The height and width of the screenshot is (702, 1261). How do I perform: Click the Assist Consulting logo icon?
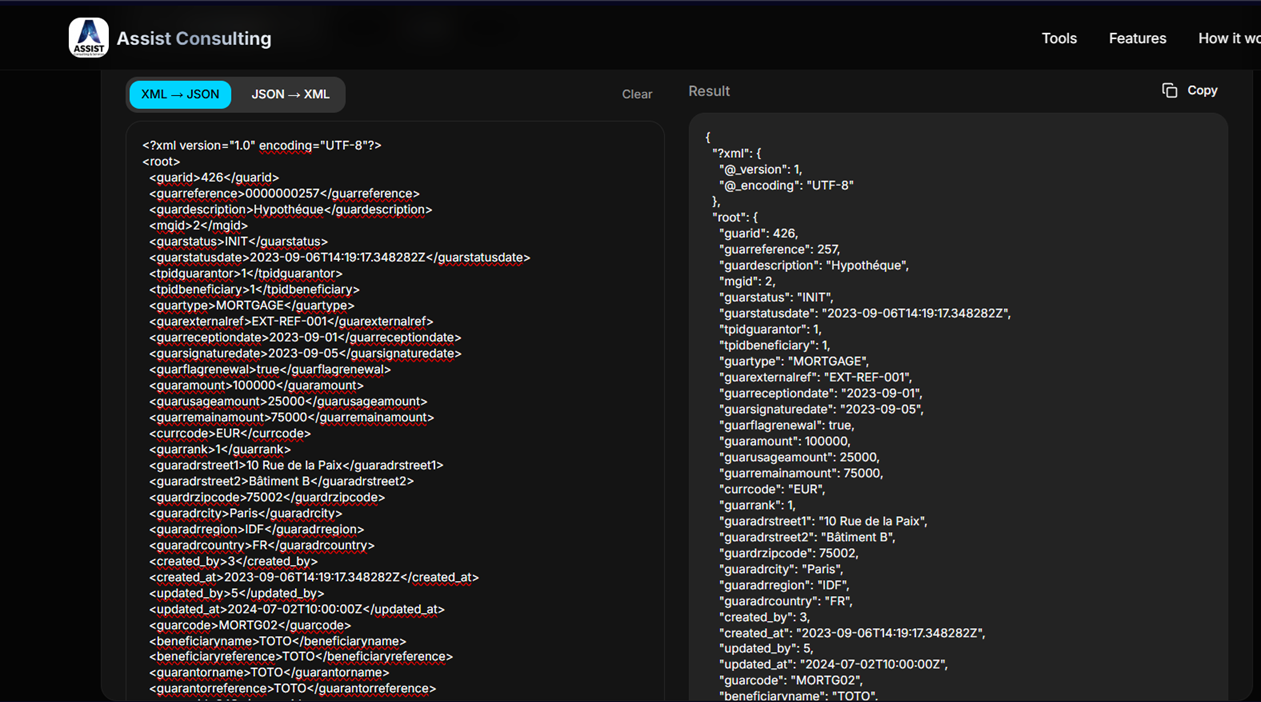88,38
